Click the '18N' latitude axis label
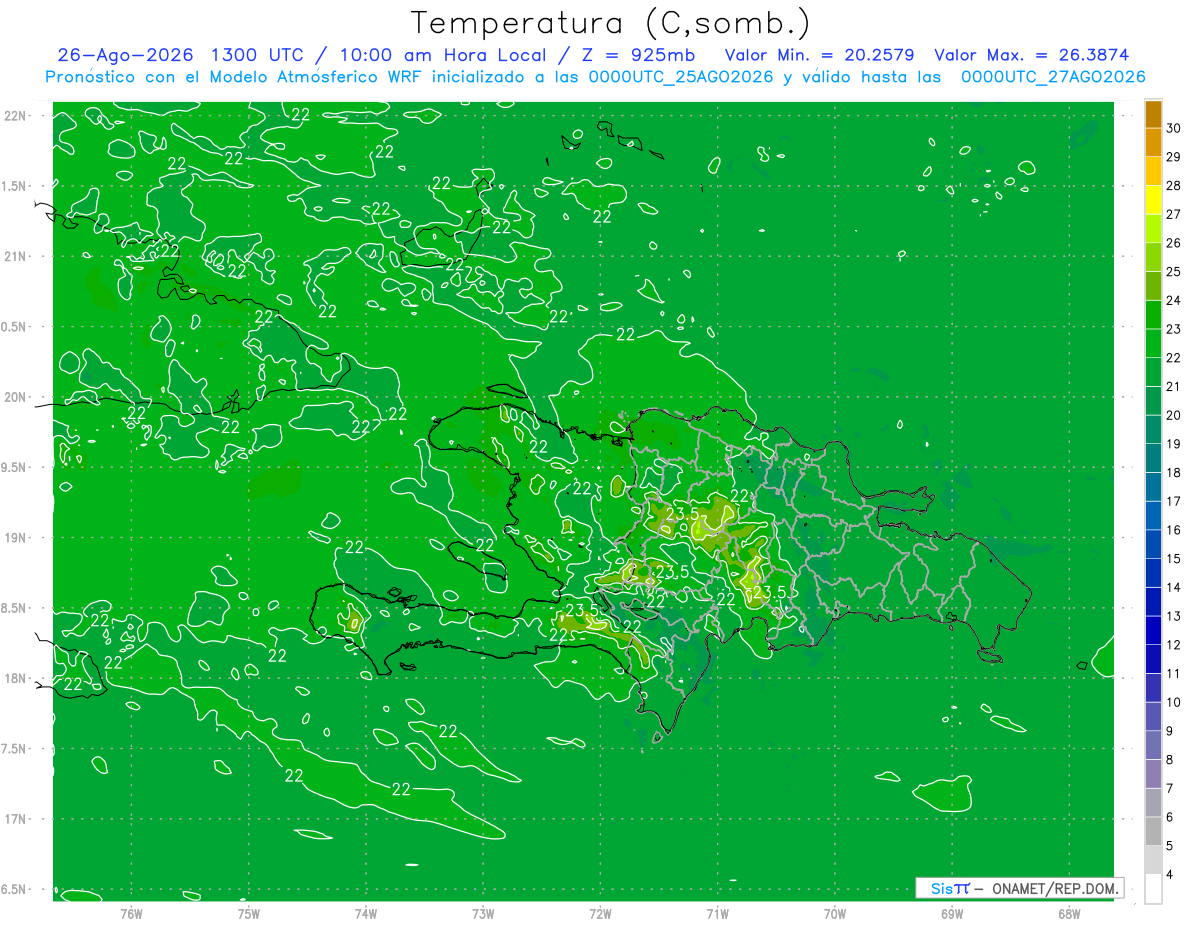Viewport: 1200px width, 927px height. [x=16, y=679]
